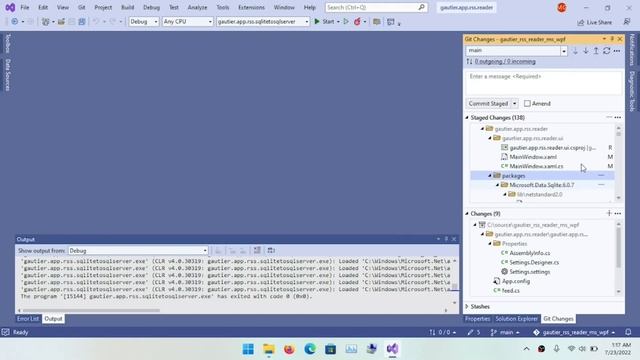Pull changes with the second down arrow

tap(586, 51)
